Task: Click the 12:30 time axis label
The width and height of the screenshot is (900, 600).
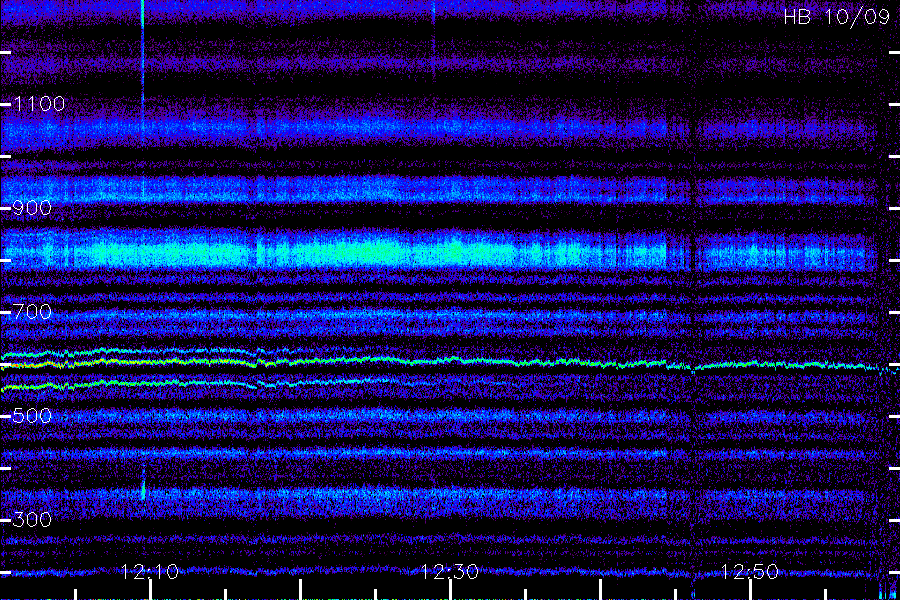Action: (x=450, y=571)
